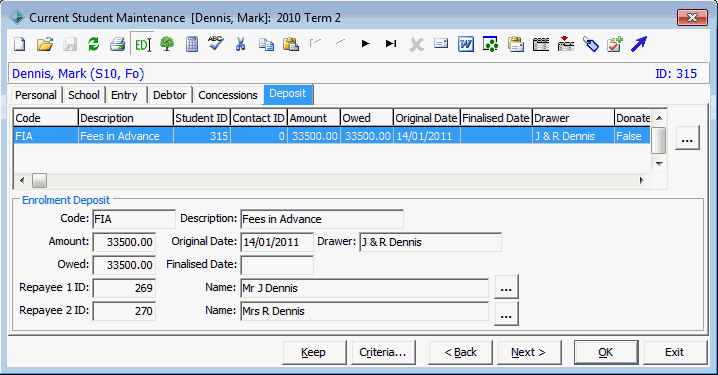Click the grid's scroll up arrow
This screenshot has height=375, width=718.
point(659,118)
